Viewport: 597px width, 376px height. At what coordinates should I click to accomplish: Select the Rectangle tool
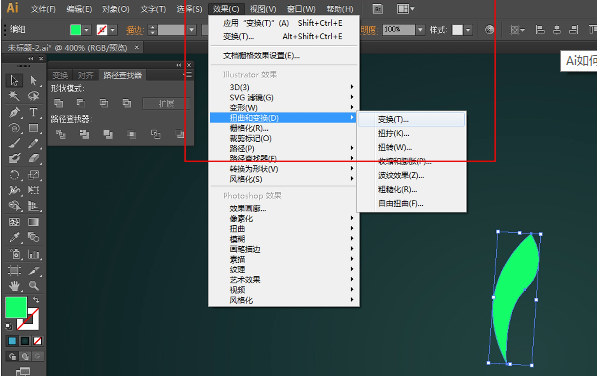pyautogui.click(x=34, y=128)
